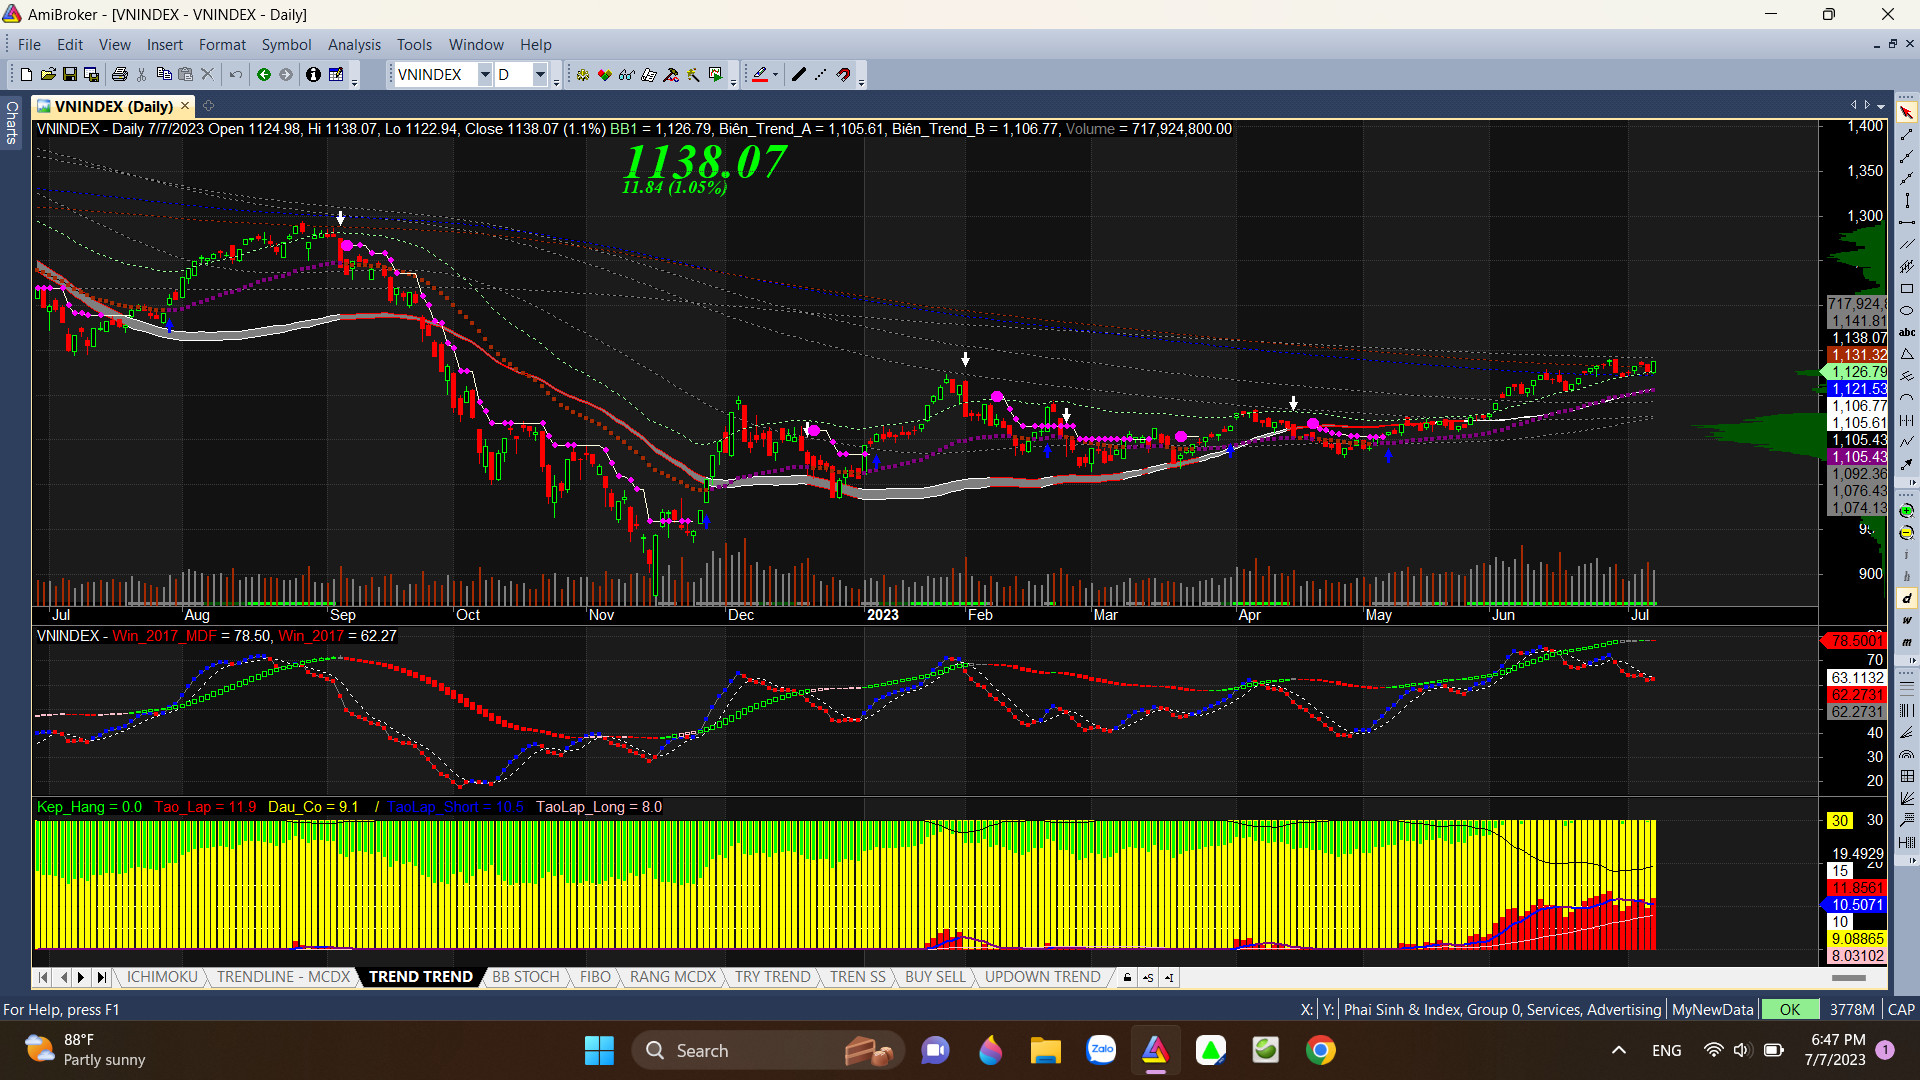Open Chrome from the taskbar
Image resolution: width=1920 pixels, height=1080 pixels.
click(x=1321, y=1050)
